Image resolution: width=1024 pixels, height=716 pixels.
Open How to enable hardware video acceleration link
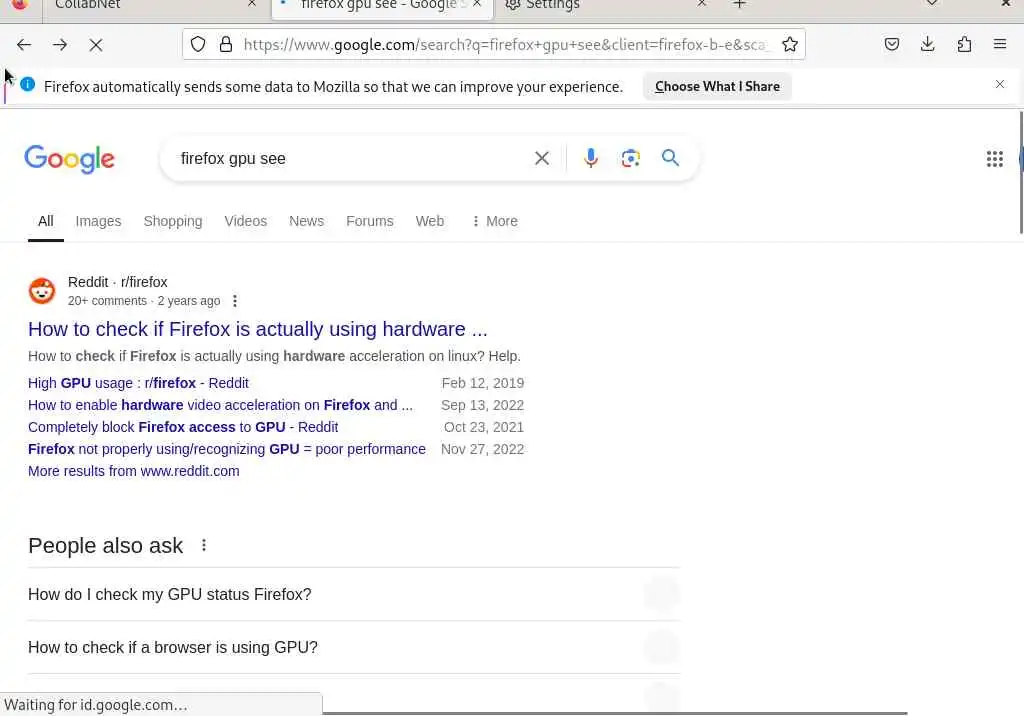click(x=220, y=405)
